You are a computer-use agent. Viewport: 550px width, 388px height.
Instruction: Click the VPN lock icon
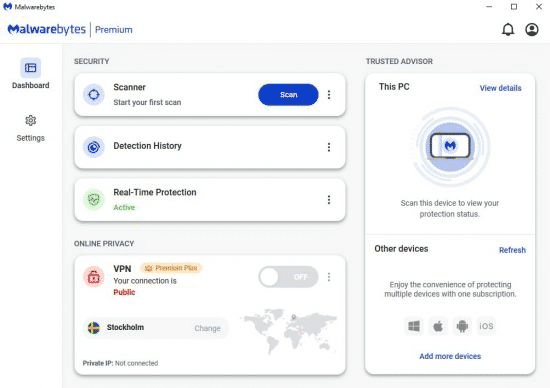pos(94,277)
